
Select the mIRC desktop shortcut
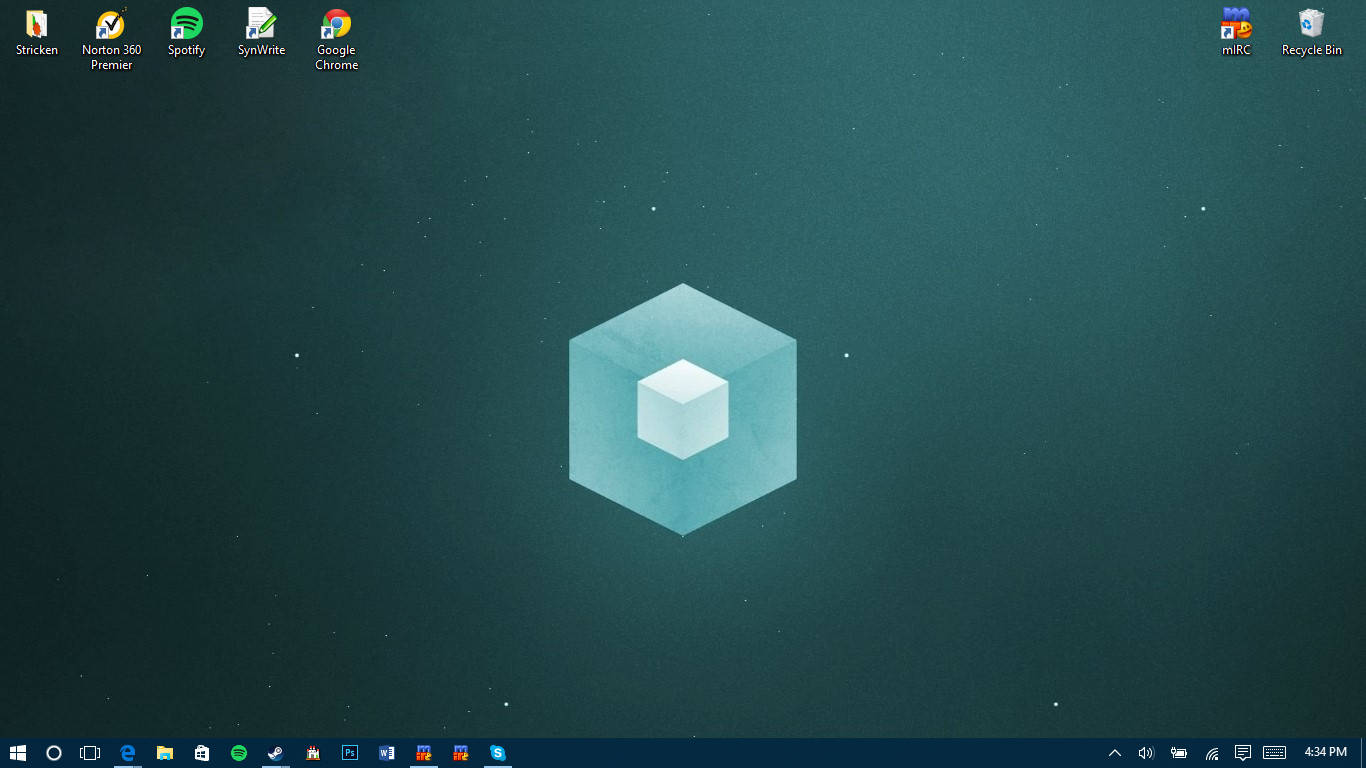[1236, 32]
